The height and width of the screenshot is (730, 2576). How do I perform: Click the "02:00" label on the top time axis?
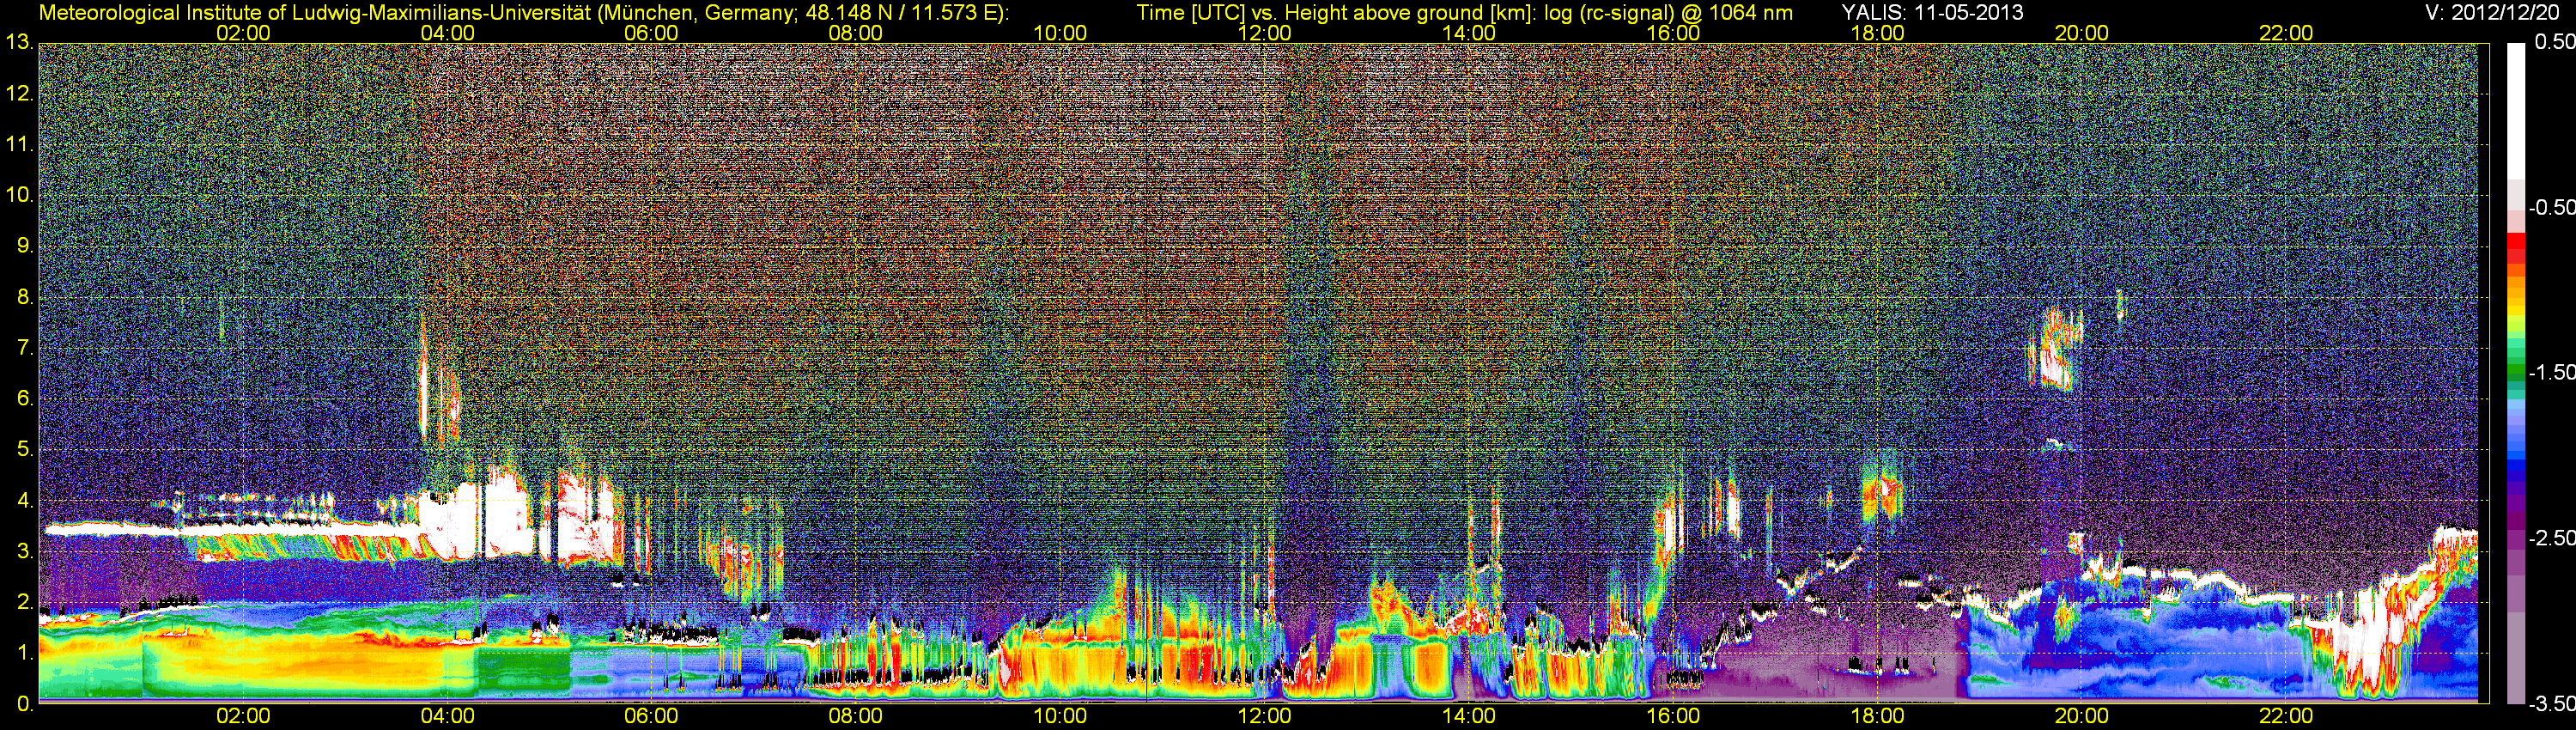pyautogui.click(x=243, y=33)
